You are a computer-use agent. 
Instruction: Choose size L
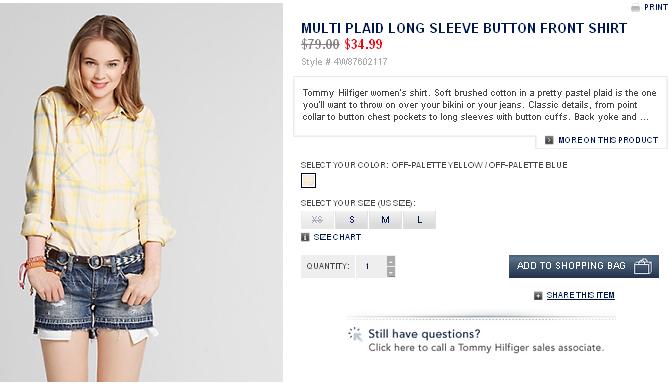pyautogui.click(x=419, y=220)
